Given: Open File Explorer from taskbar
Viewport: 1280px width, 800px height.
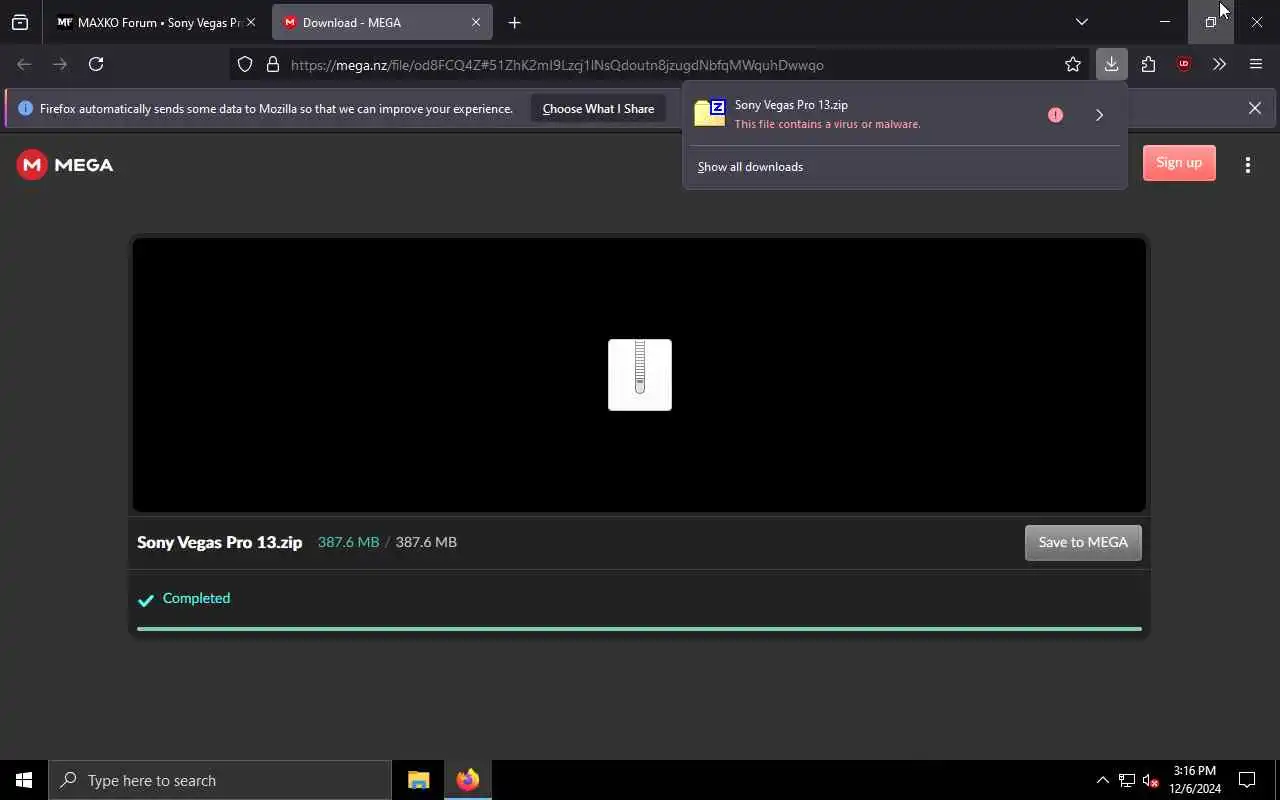Looking at the screenshot, I should 418,780.
